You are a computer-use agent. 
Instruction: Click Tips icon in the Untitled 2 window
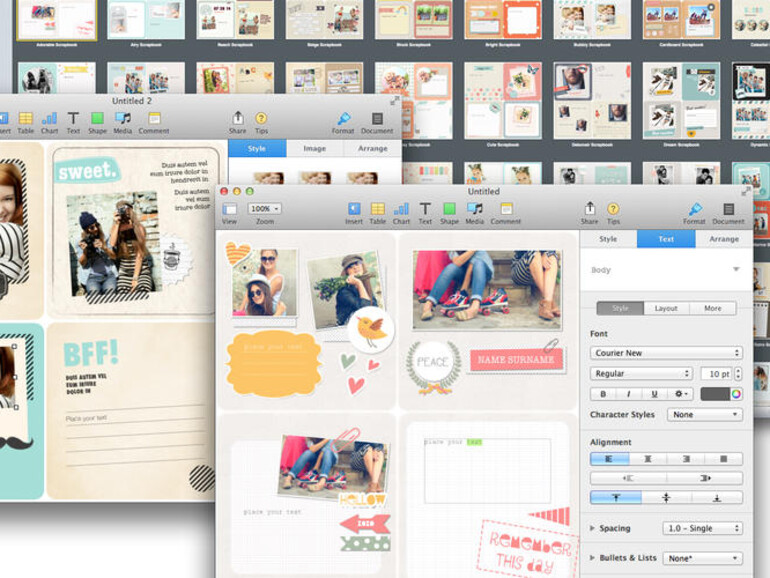pos(261,118)
